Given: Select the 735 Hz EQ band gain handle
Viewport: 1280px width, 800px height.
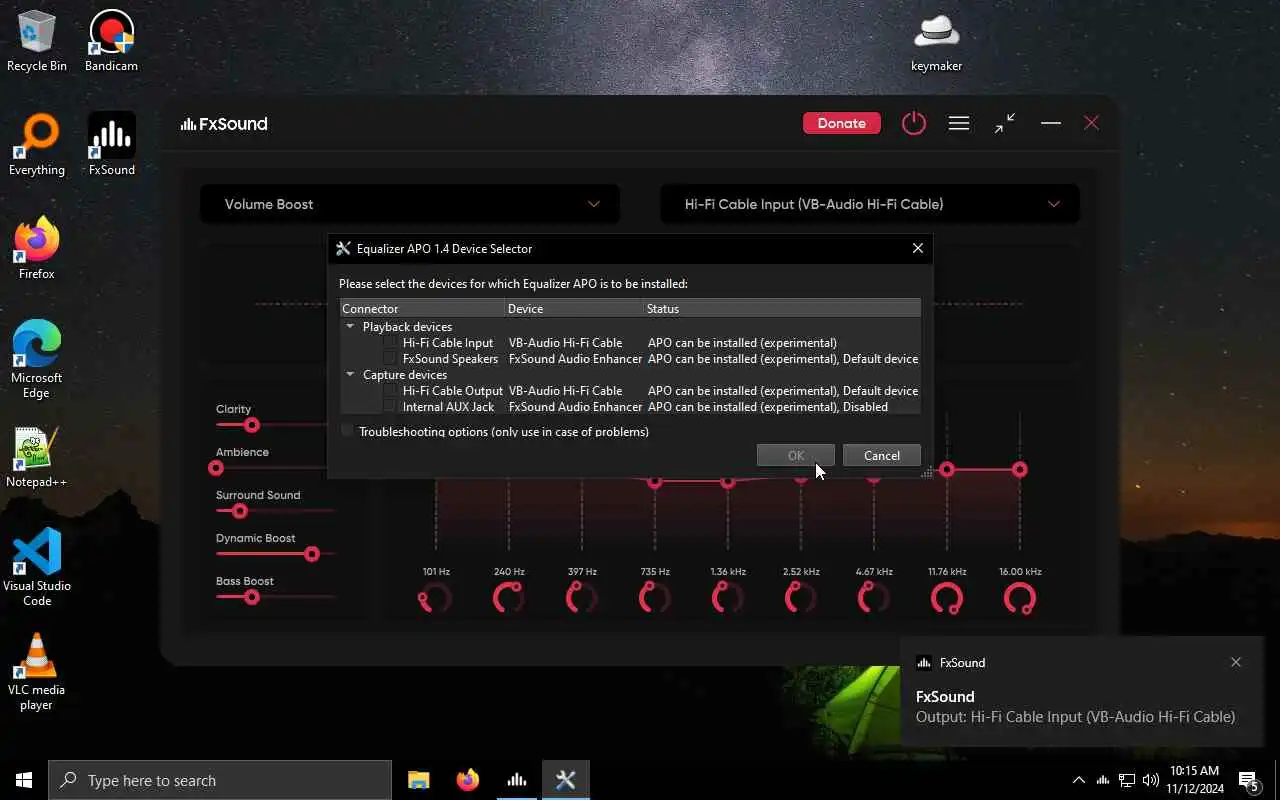Looking at the screenshot, I should tap(655, 482).
